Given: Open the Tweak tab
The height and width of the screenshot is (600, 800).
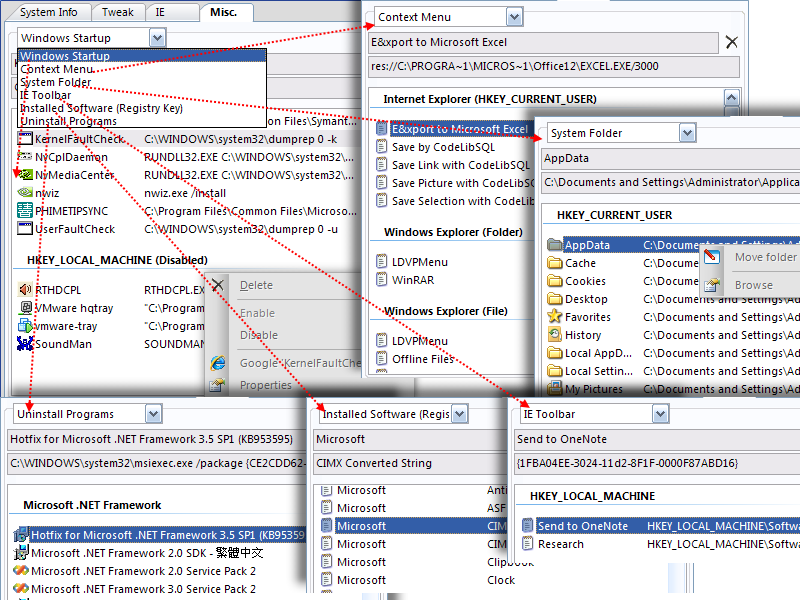Looking at the screenshot, I should [x=118, y=12].
